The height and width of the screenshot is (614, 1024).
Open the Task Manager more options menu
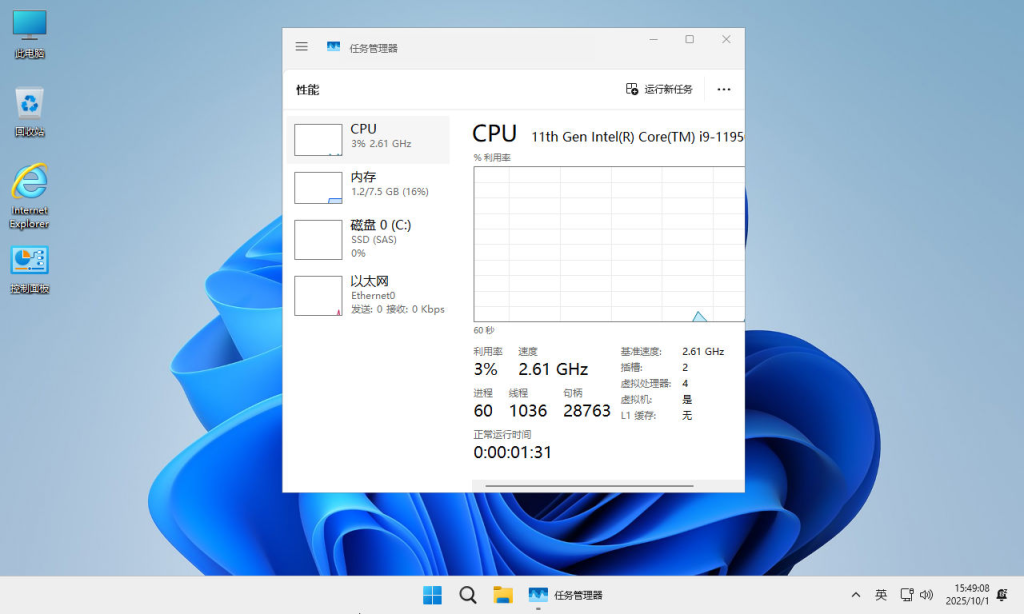tap(723, 89)
